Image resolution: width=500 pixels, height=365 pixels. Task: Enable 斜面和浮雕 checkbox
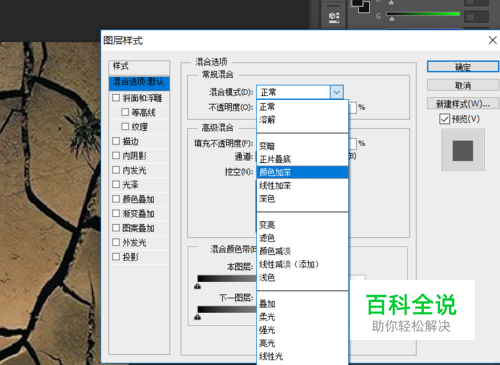tap(116, 98)
